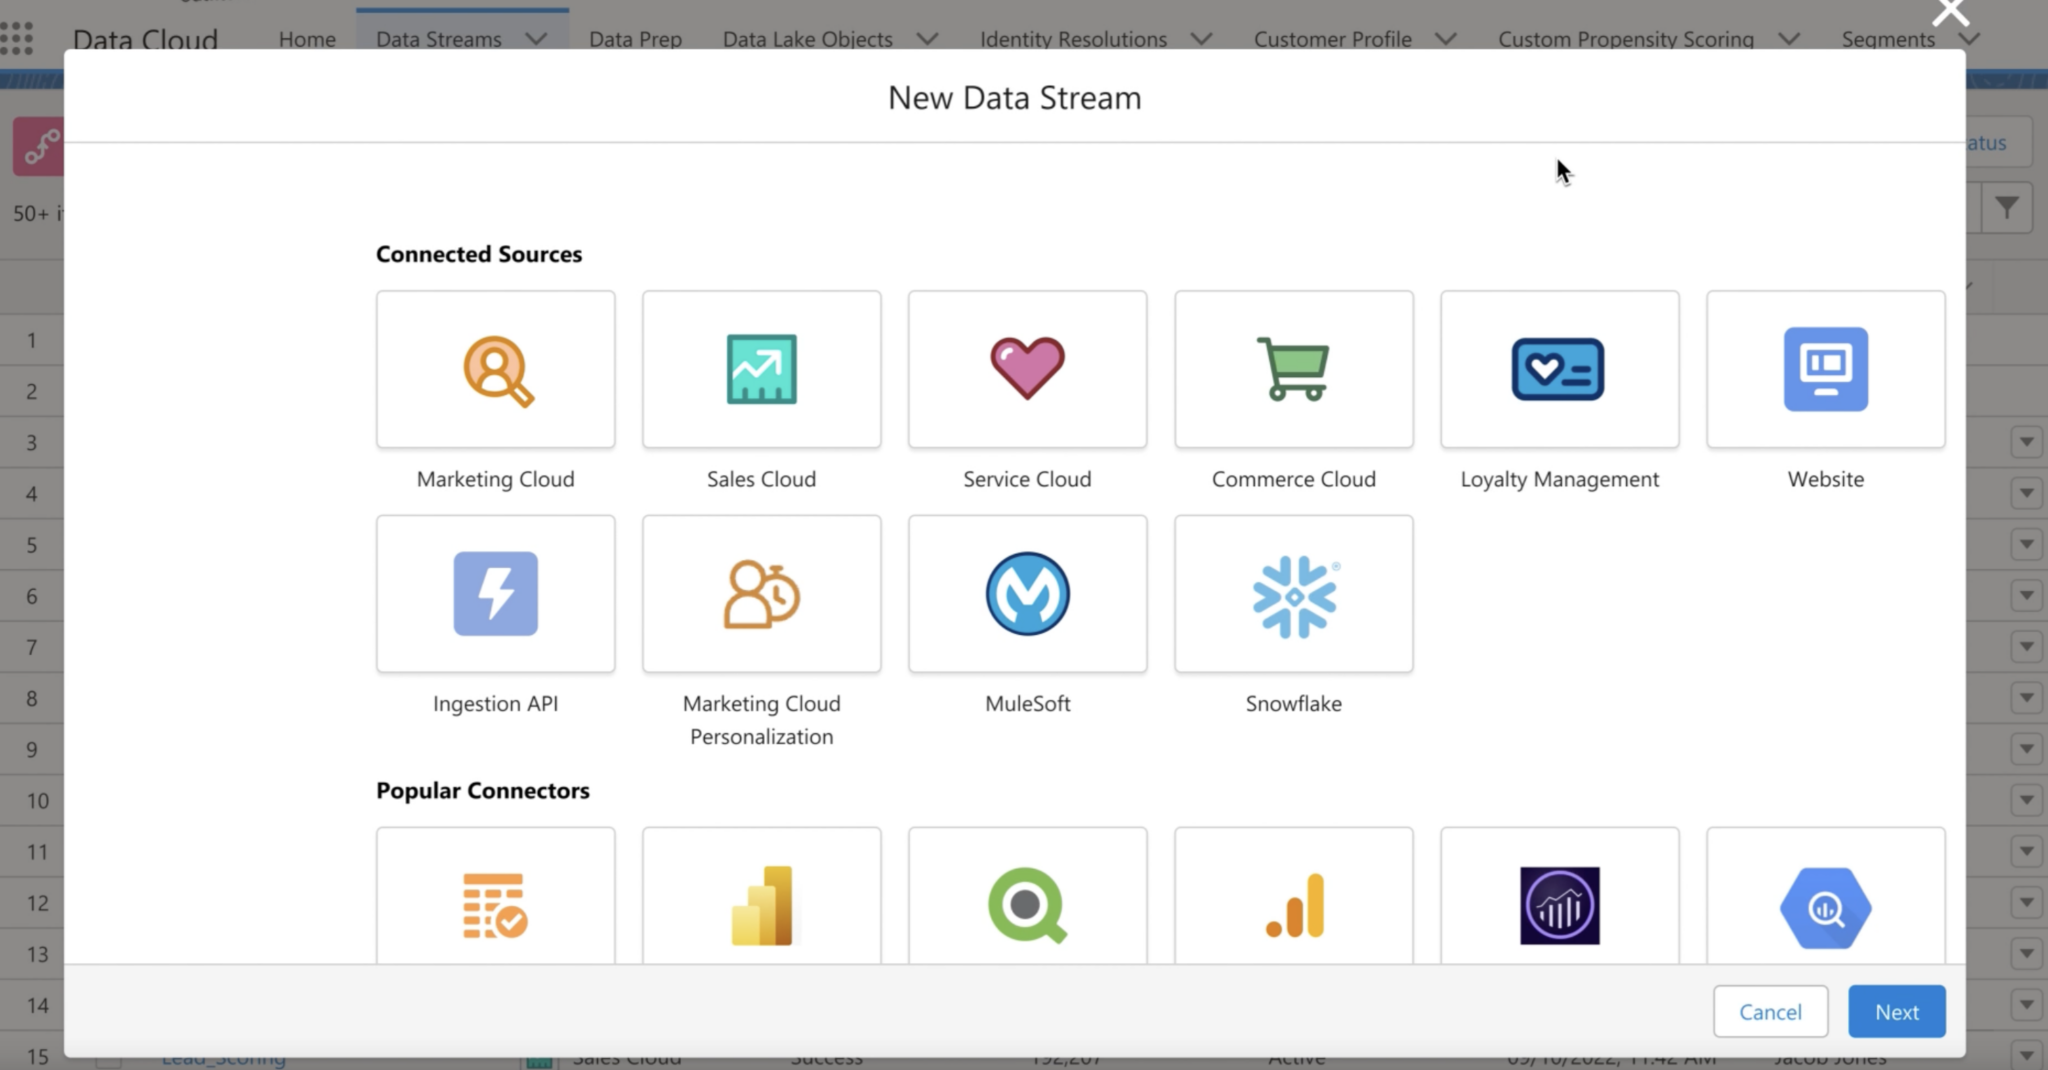Select the Google Analytics connector
Viewport: 2048px width, 1070px height.
[x=1293, y=905]
